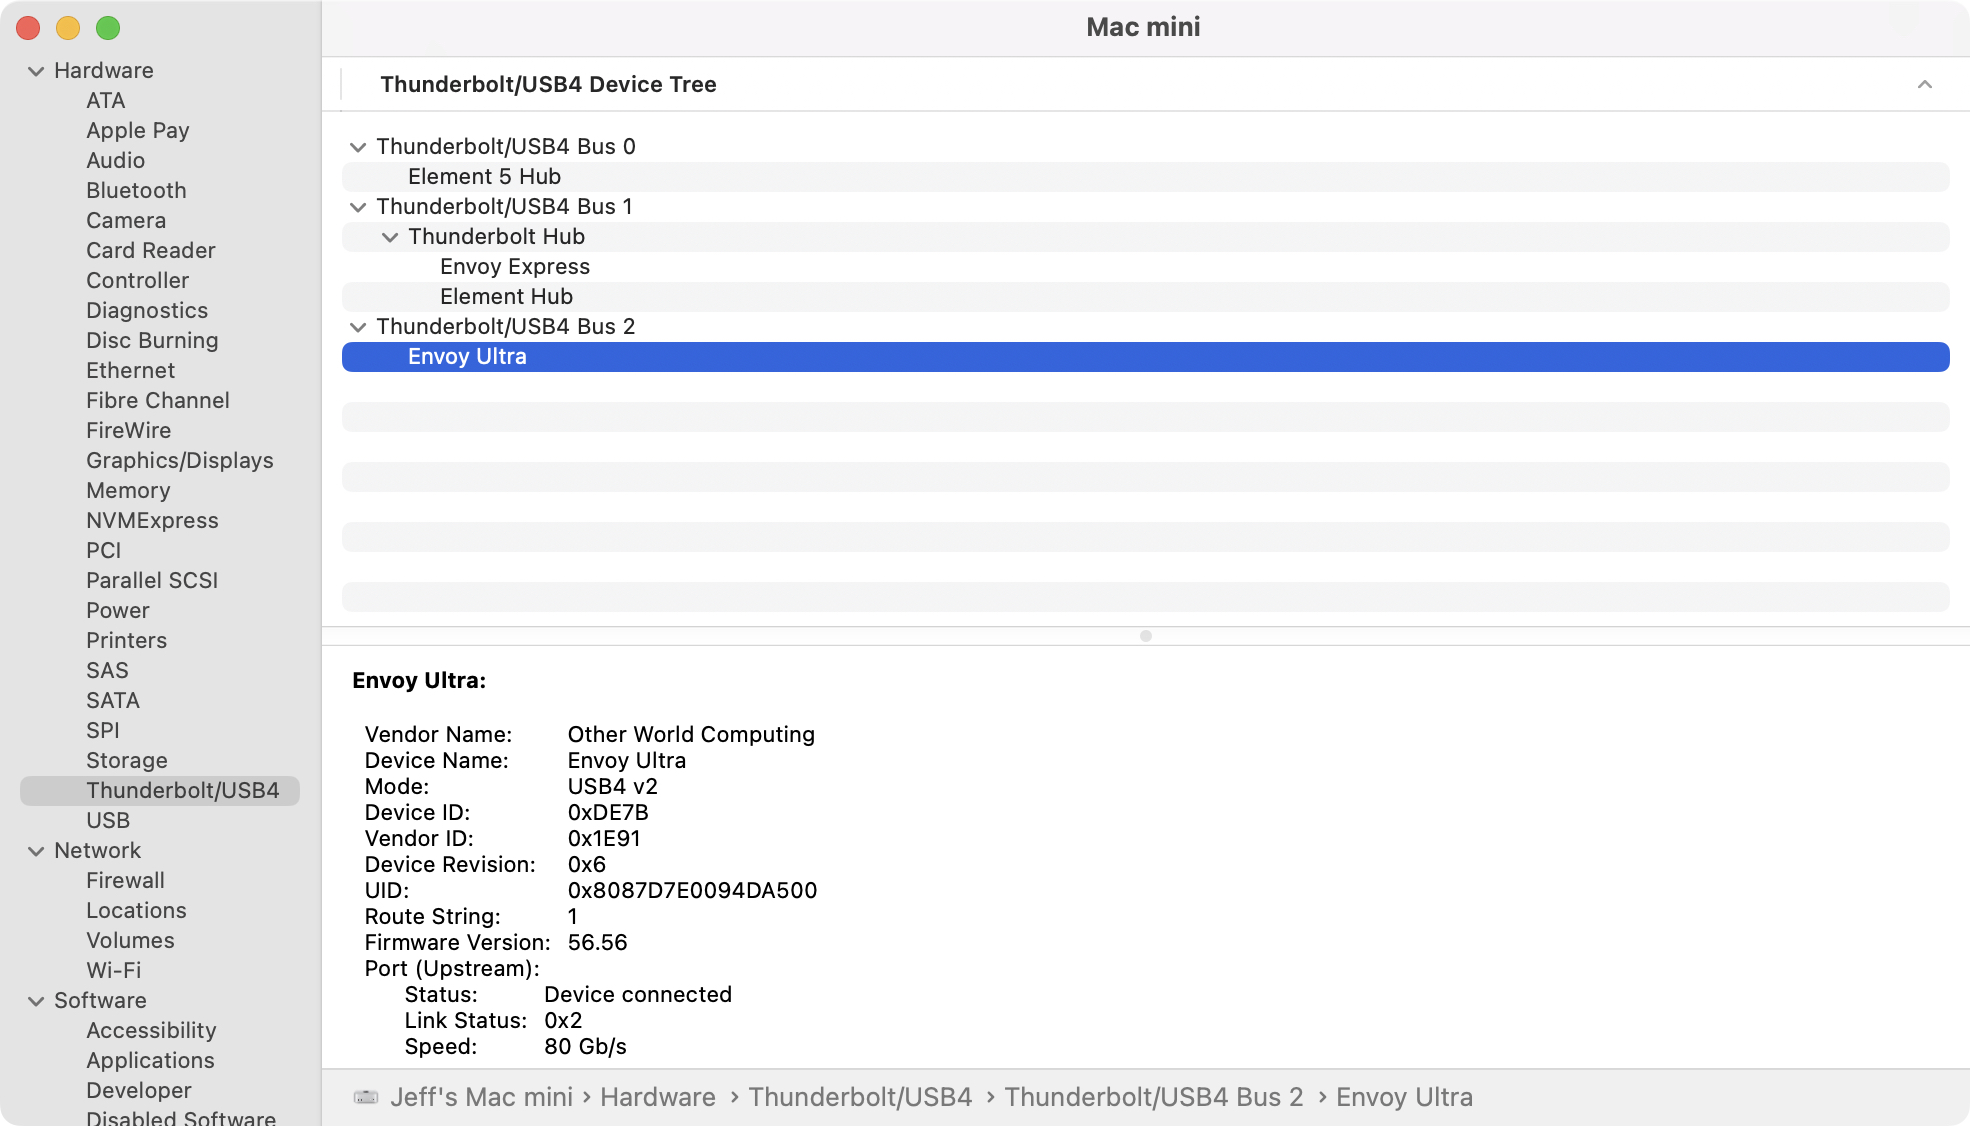Open Wi-Fi under Network
The height and width of the screenshot is (1126, 1970).
[x=113, y=971]
